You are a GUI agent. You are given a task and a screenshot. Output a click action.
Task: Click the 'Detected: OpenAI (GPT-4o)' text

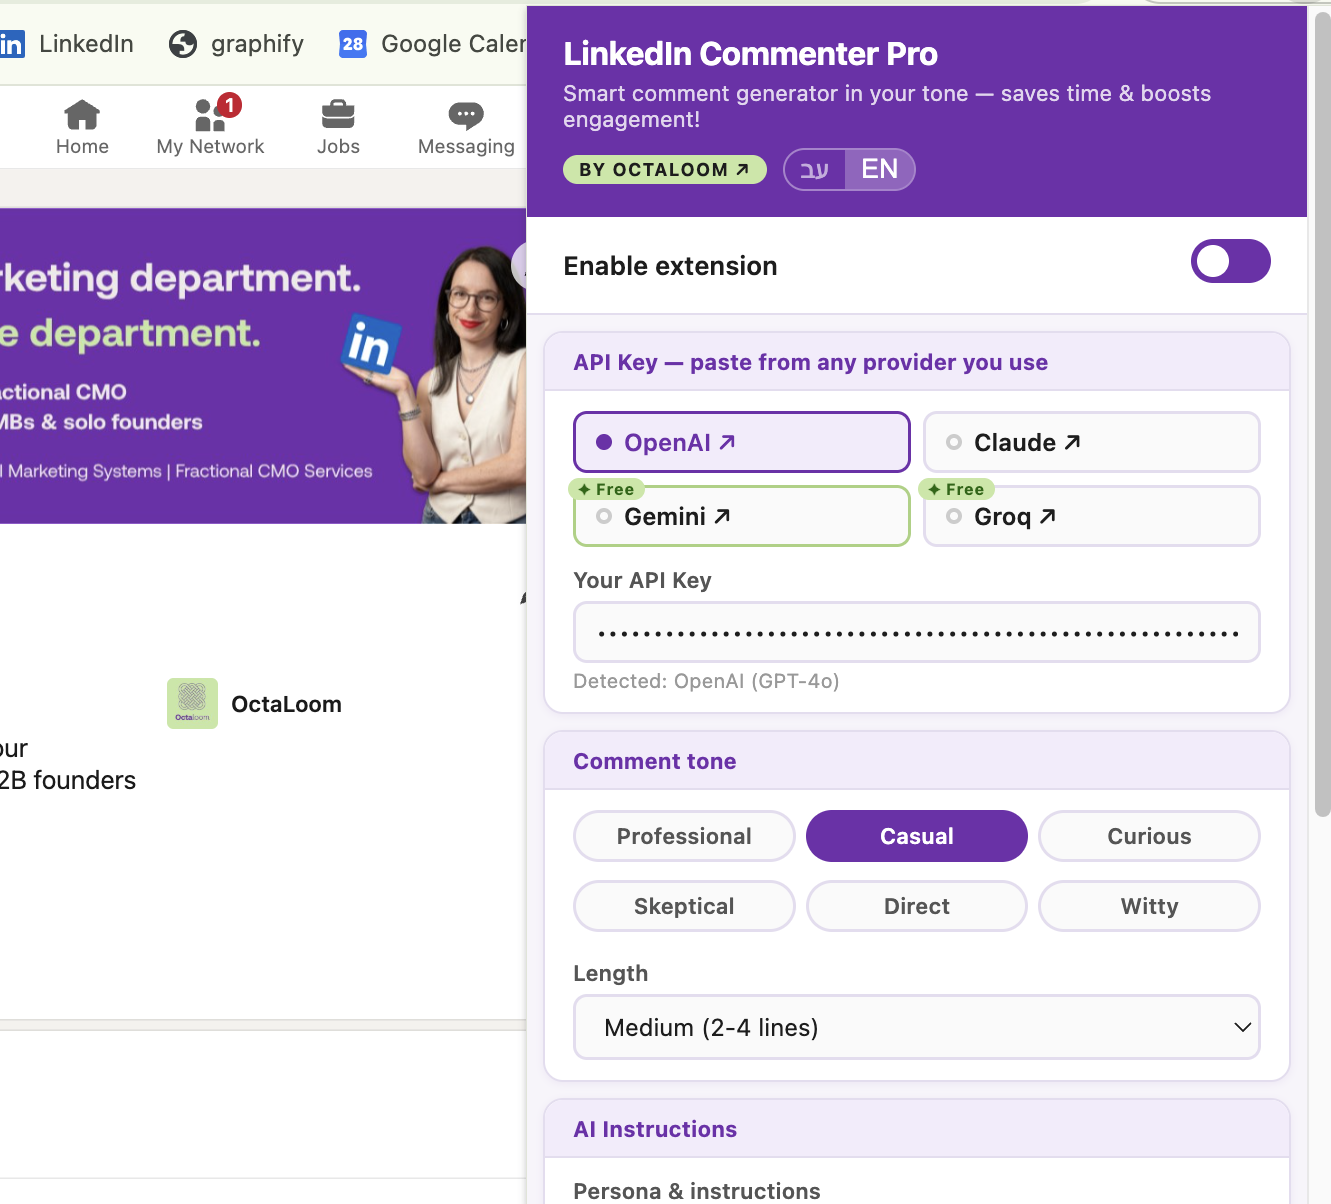click(x=706, y=681)
